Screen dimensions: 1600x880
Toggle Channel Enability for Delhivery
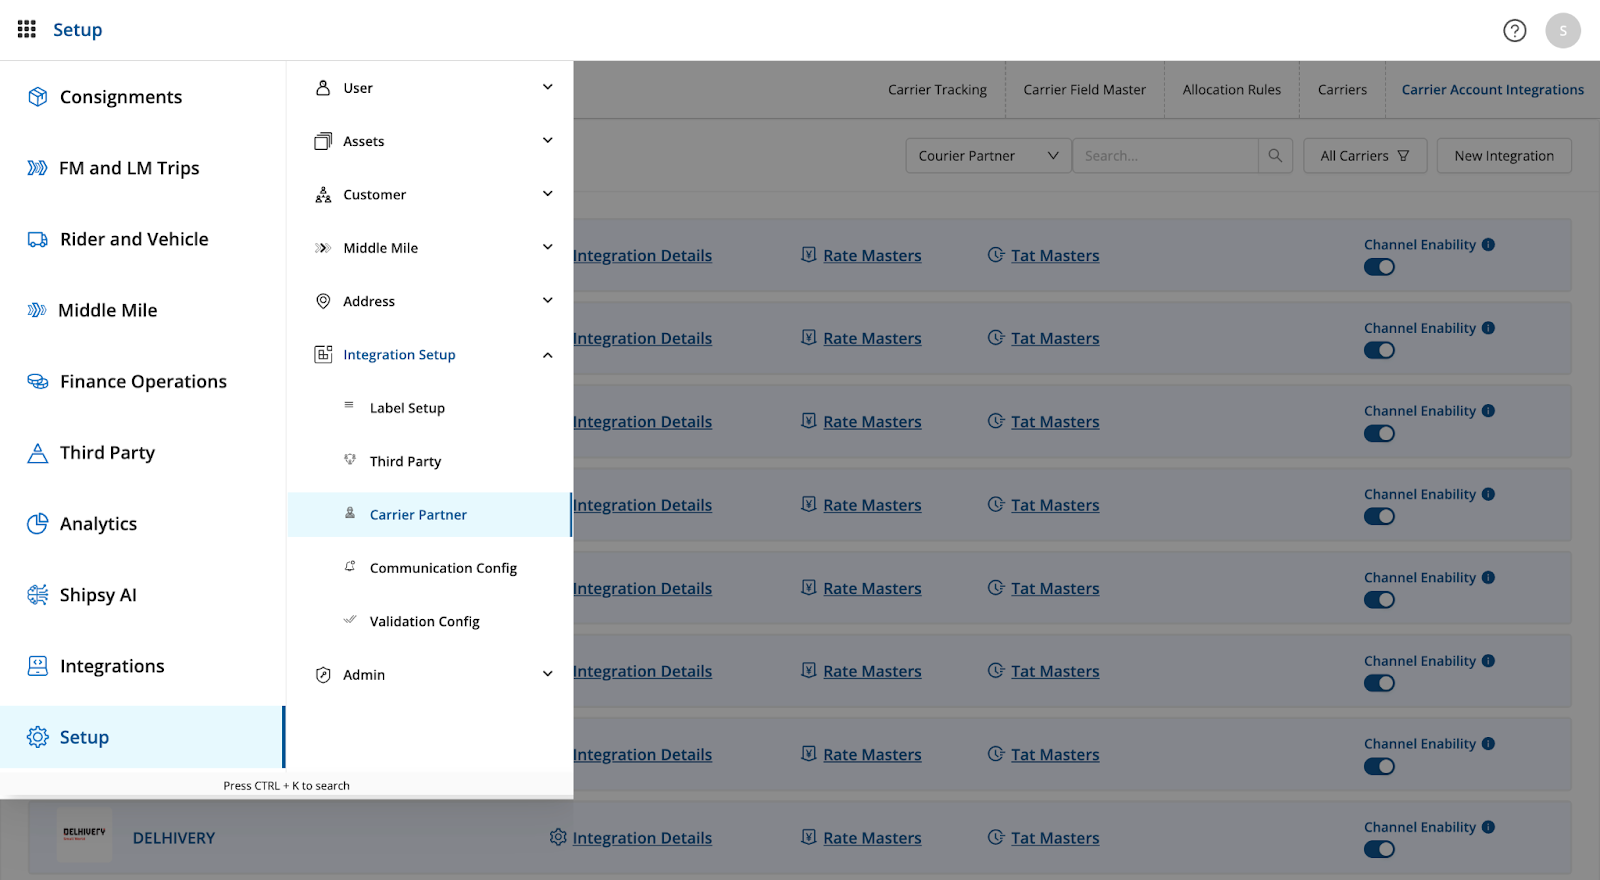tap(1379, 850)
